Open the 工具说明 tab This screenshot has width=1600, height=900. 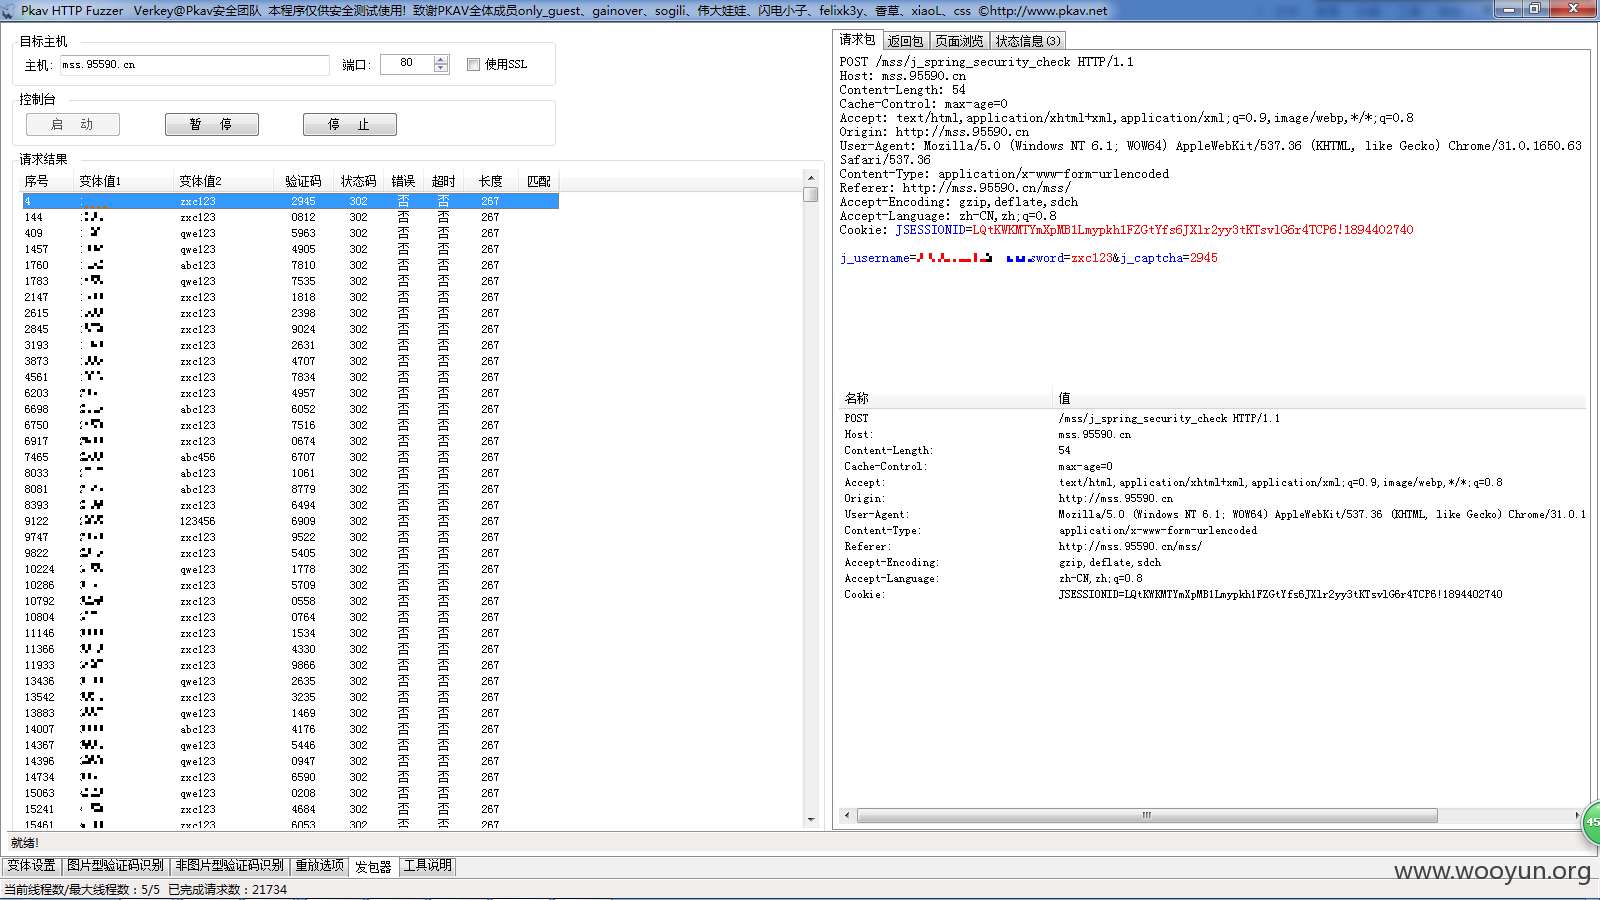pos(428,866)
